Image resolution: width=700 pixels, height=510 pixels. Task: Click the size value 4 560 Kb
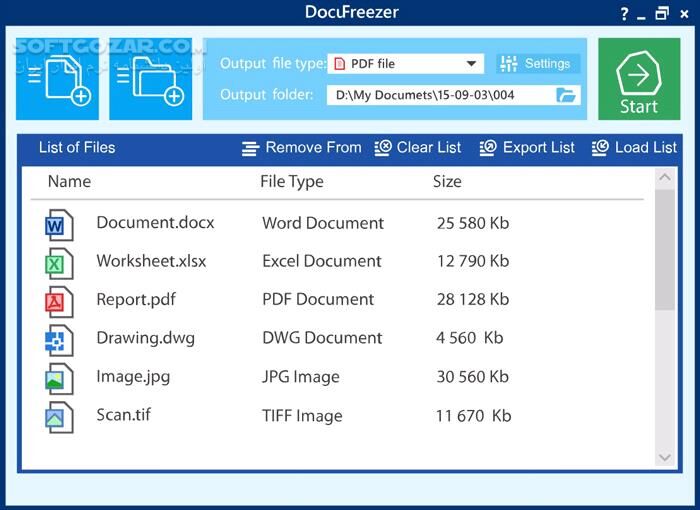(x=470, y=338)
